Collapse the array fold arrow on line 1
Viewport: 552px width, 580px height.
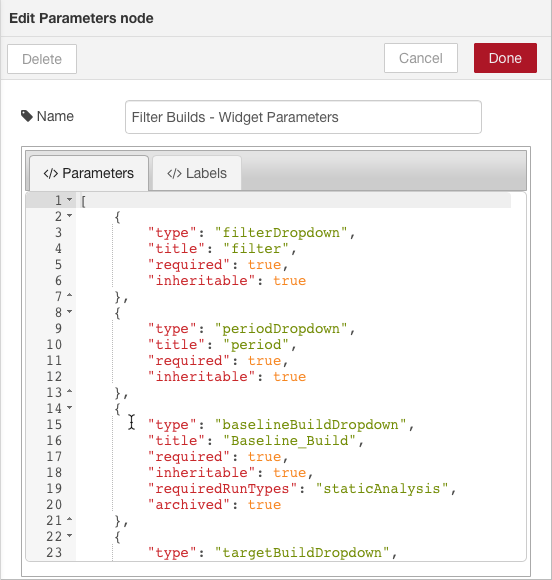(x=70, y=200)
